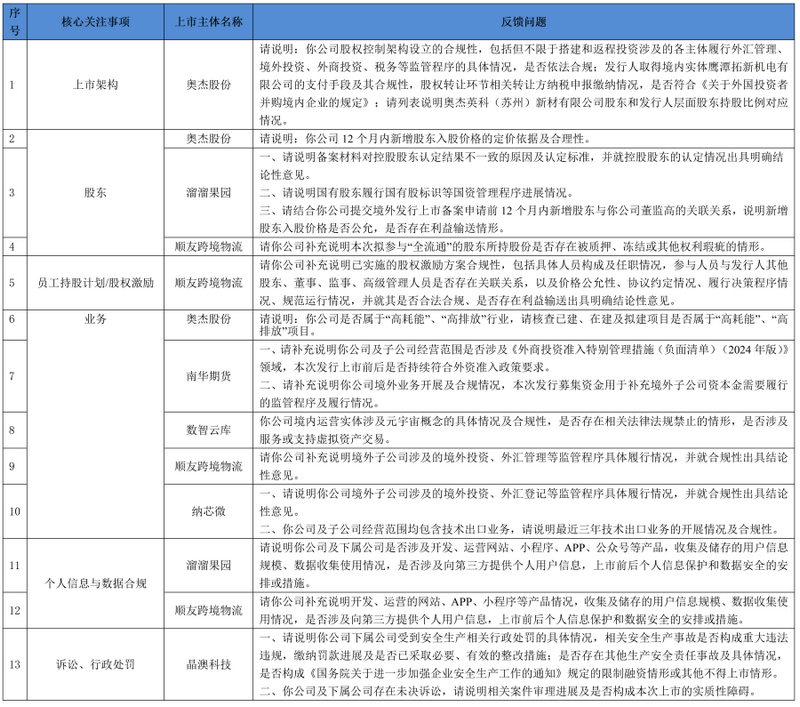The width and height of the screenshot is (800, 707).
Task: Click 奥杰股份 in row 2
Action: click(x=208, y=139)
